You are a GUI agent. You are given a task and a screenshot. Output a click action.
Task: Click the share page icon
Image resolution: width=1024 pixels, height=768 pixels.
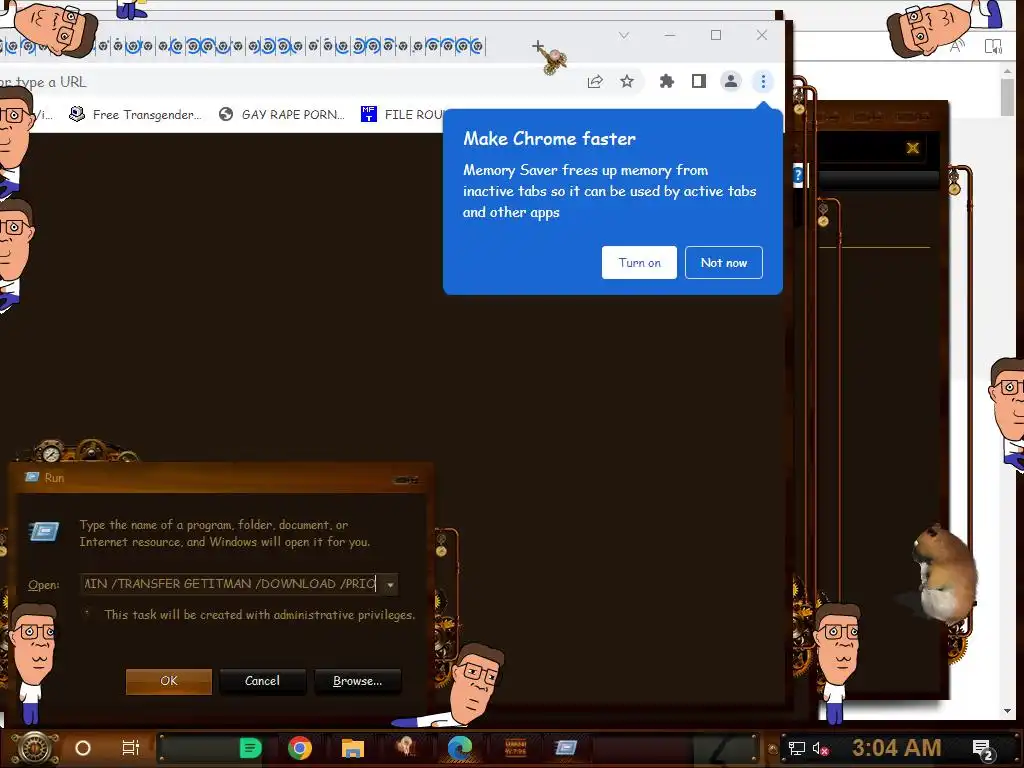(x=595, y=82)
